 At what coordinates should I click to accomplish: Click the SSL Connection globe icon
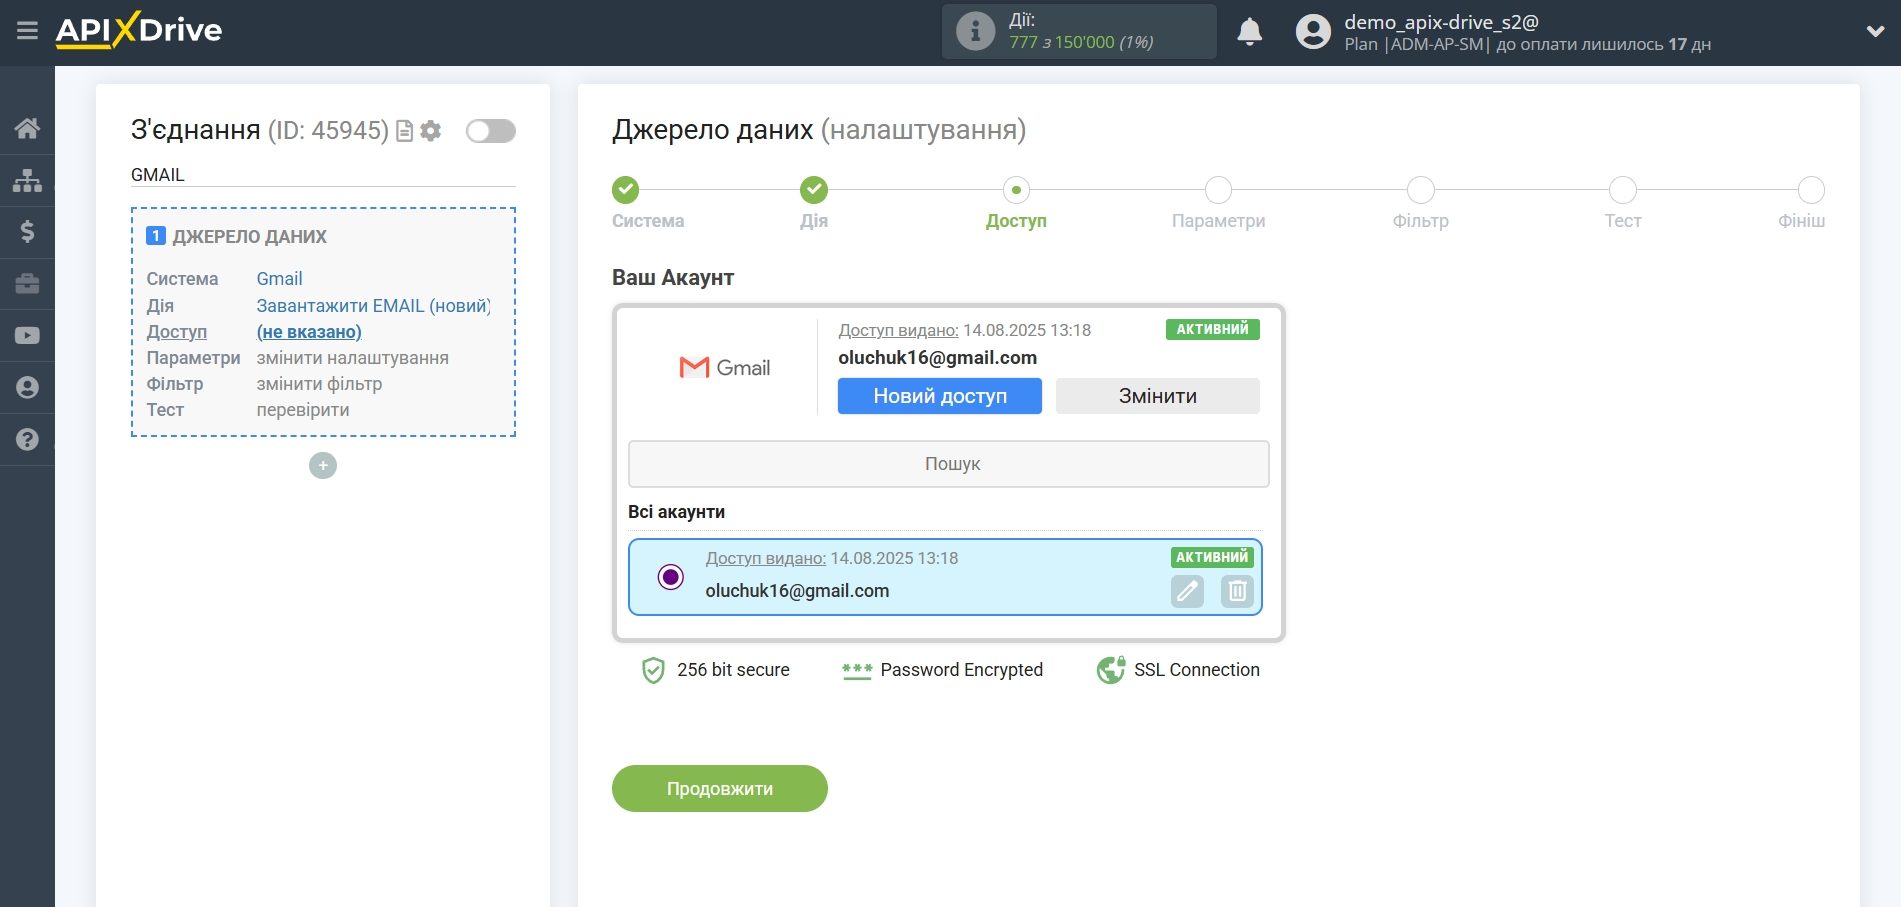[x=1110, y=670]
